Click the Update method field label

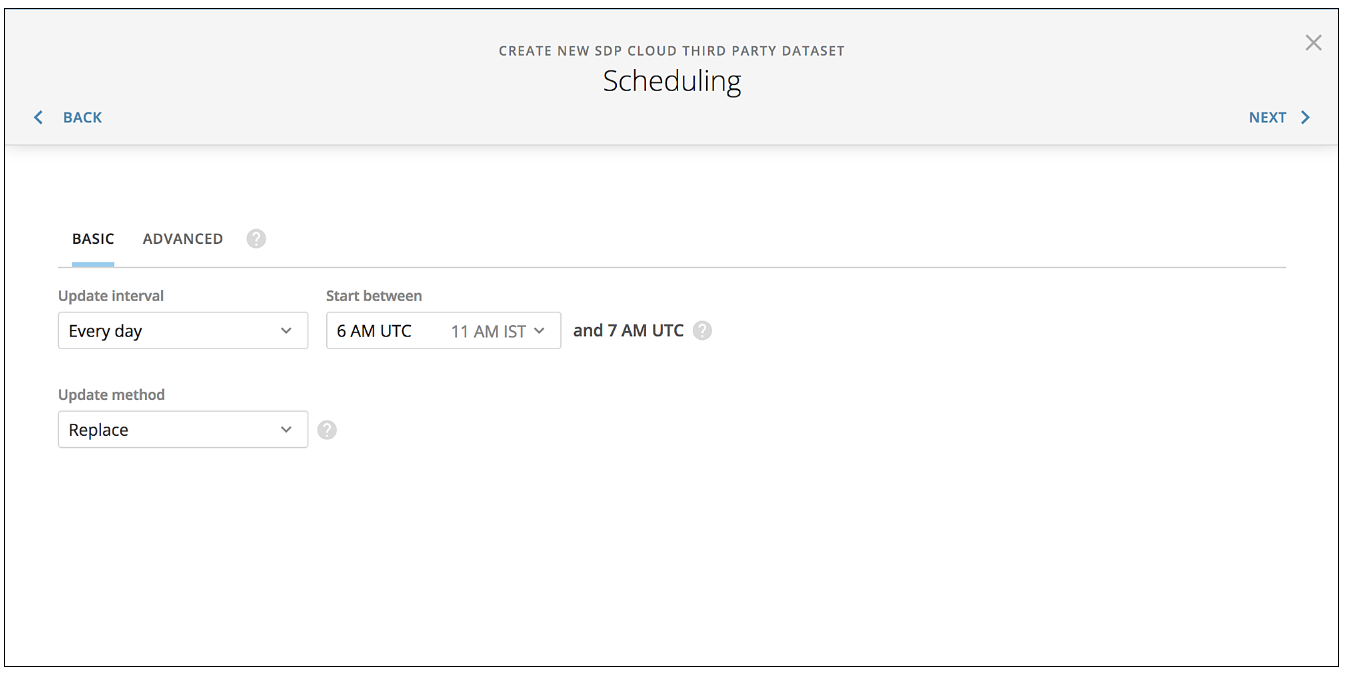[111, 395]
